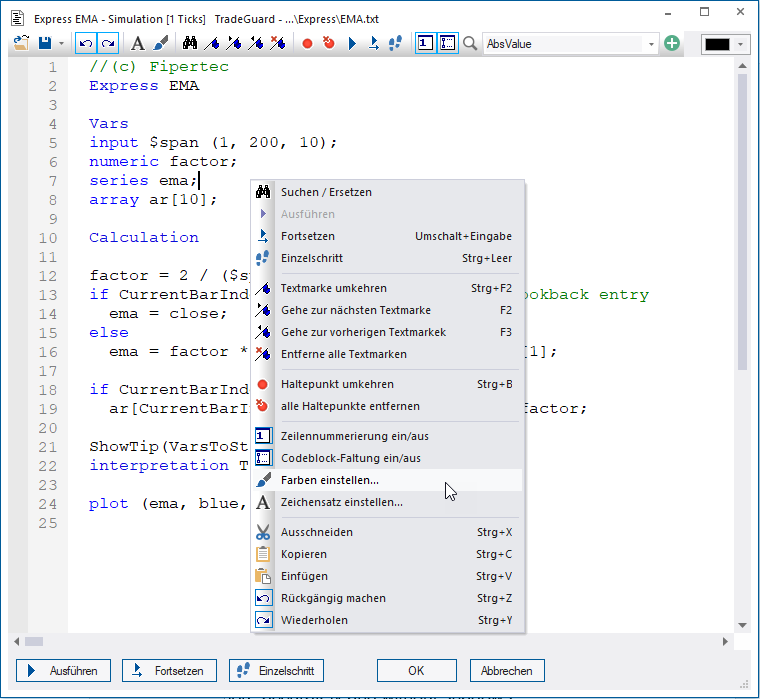This screenshot has width=760, height=699.
Task: Click the undo arrow in the toolbar
Action: 86,44
